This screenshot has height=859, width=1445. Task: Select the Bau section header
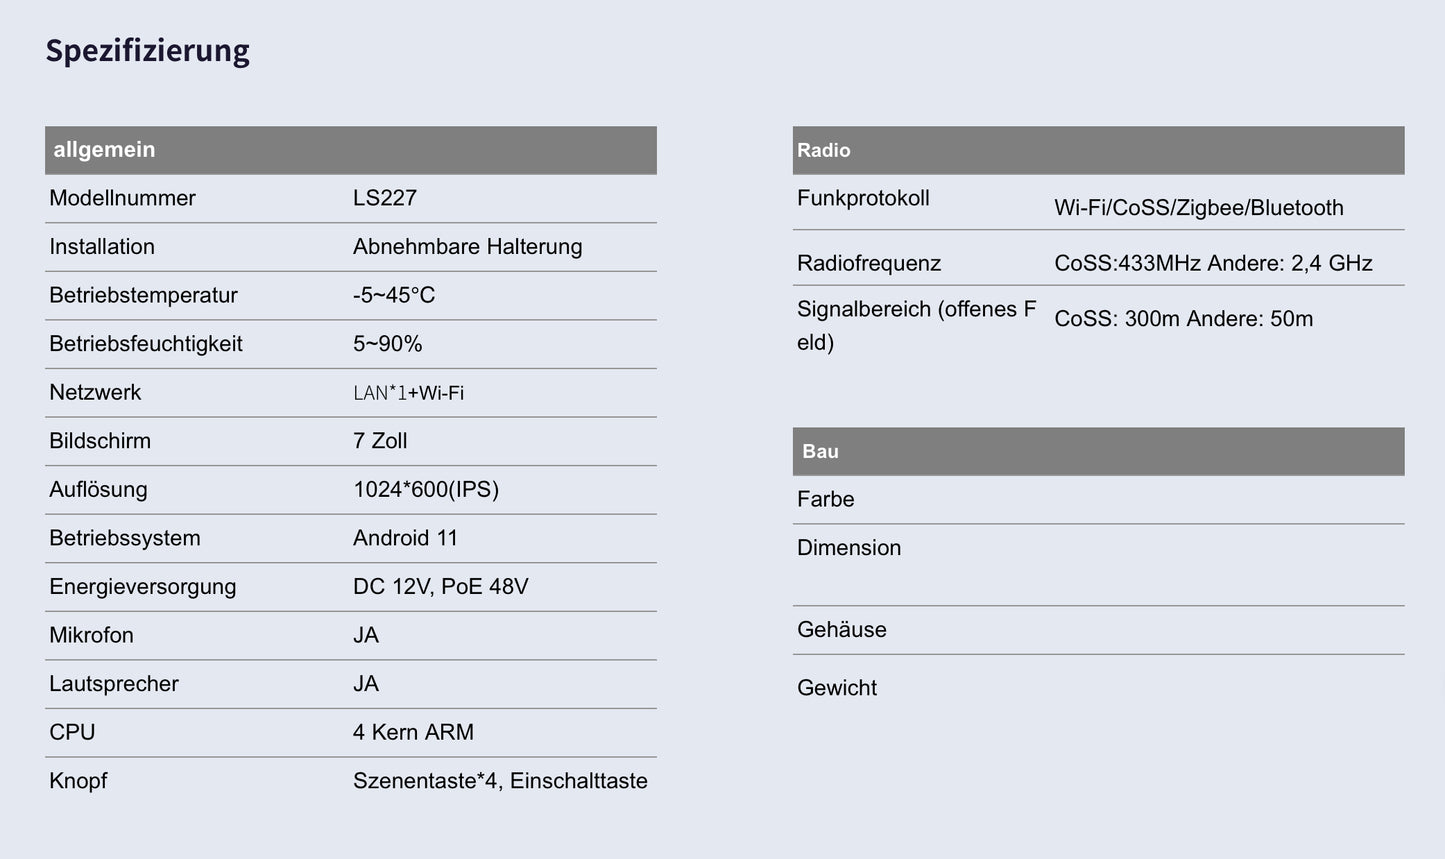coord(820,451)
